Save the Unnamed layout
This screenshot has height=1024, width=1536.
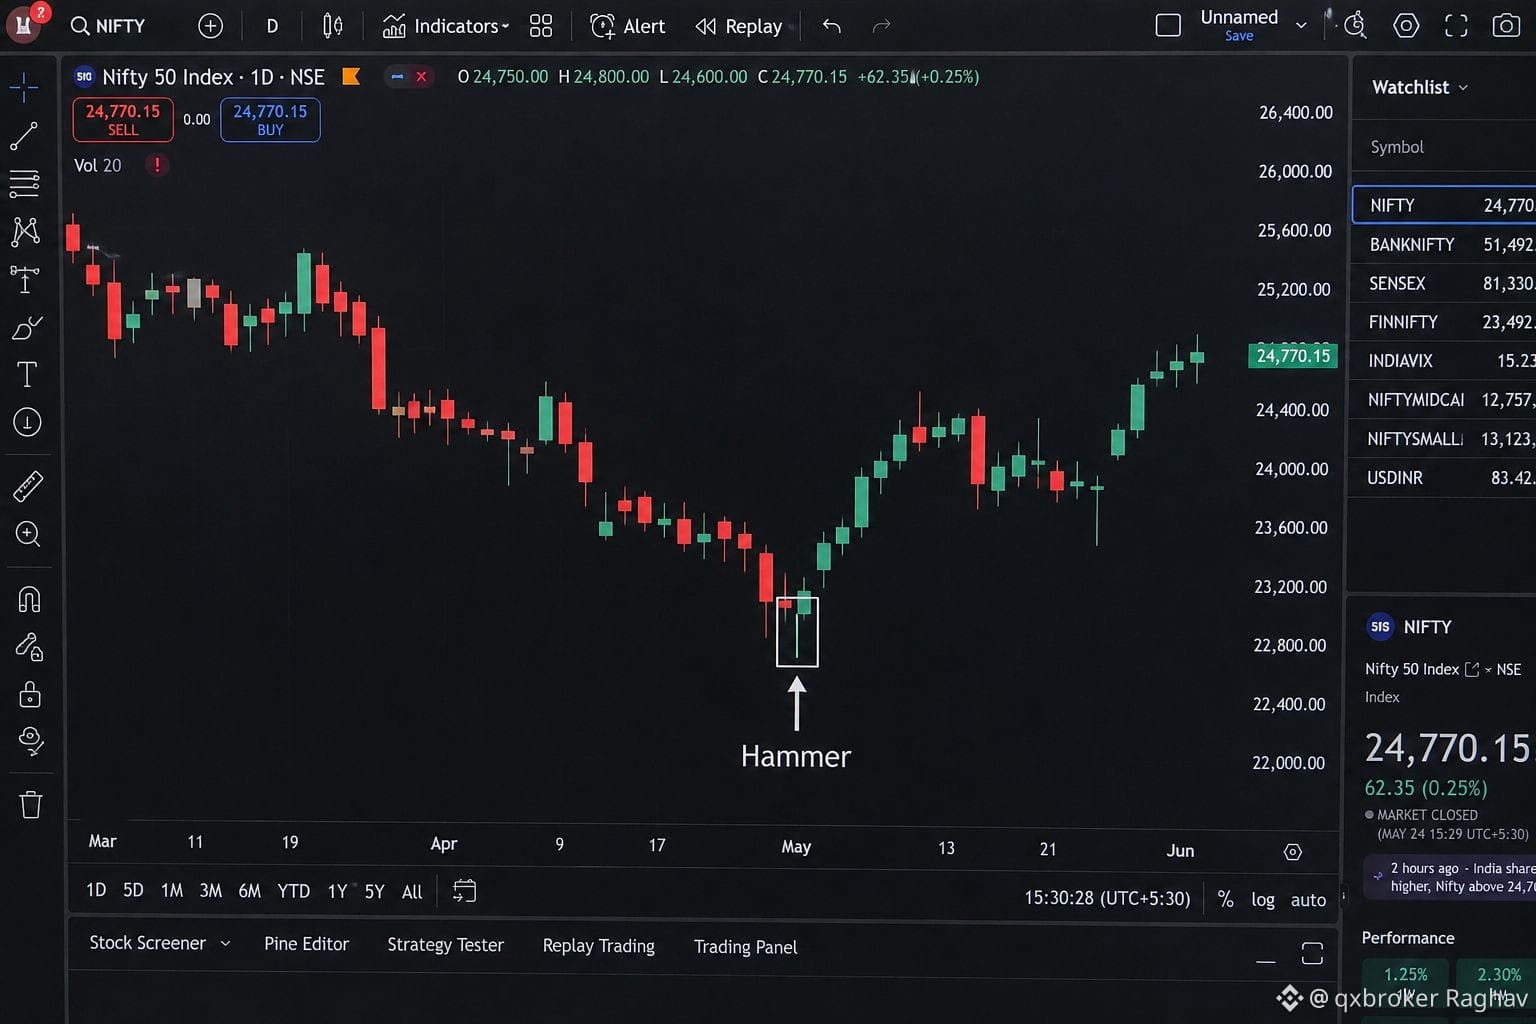pyautogui.click(x=1239, y=36)
